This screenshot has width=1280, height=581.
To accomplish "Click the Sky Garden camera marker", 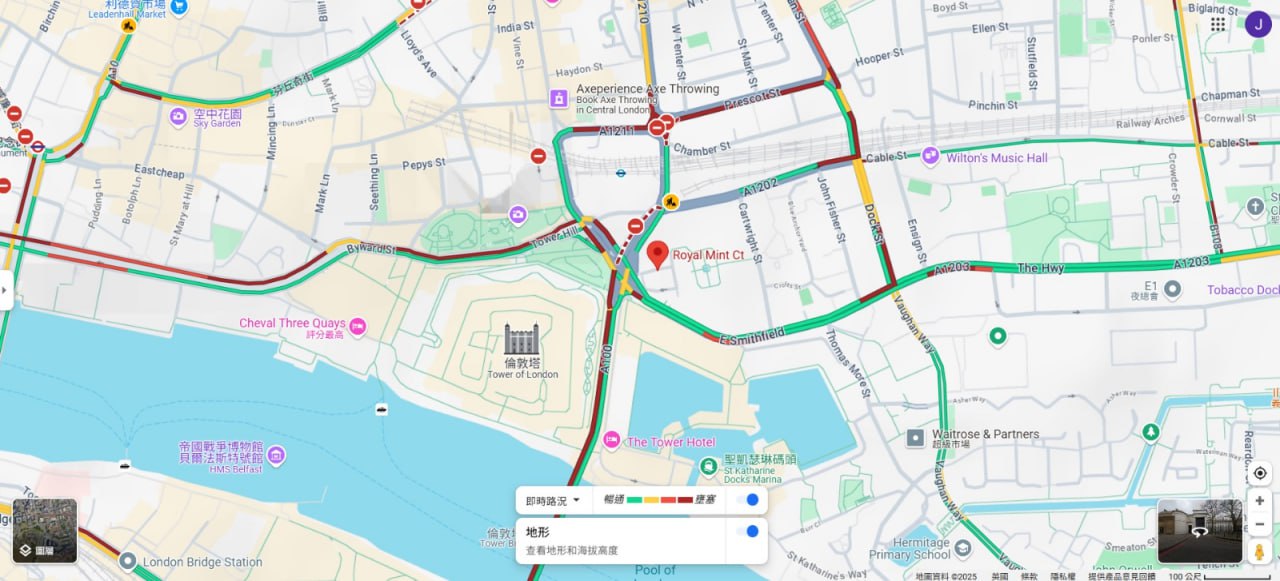I will [178, 117].
